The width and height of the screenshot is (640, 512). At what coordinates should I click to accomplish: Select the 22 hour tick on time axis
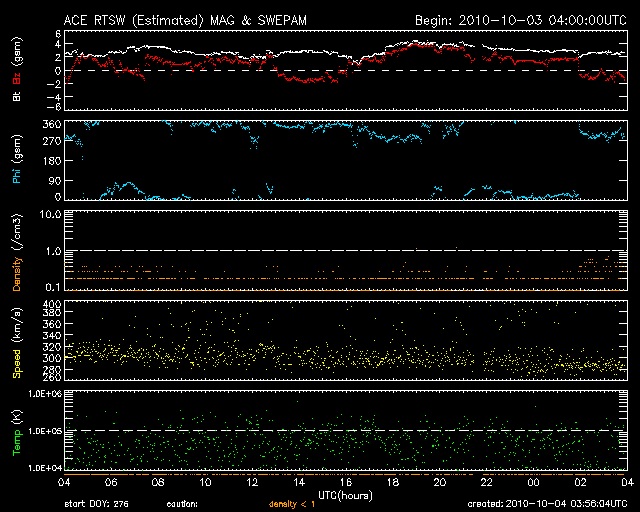[x=486, y=482]
